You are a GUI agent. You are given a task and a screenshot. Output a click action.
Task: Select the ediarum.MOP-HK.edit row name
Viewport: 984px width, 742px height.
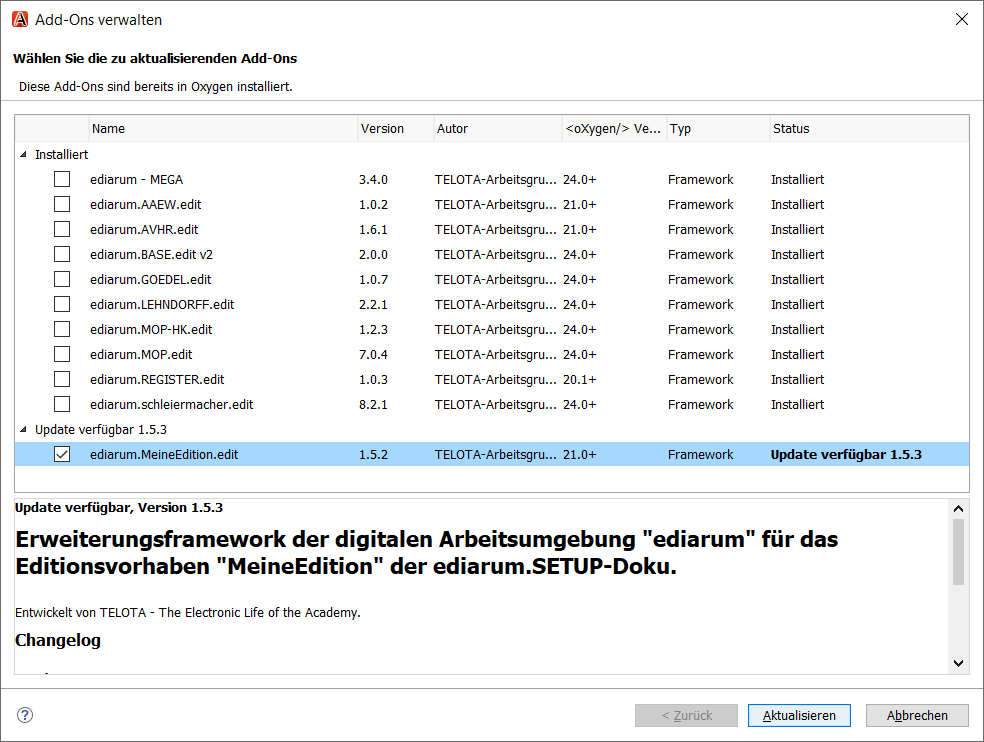click(151, 330)
